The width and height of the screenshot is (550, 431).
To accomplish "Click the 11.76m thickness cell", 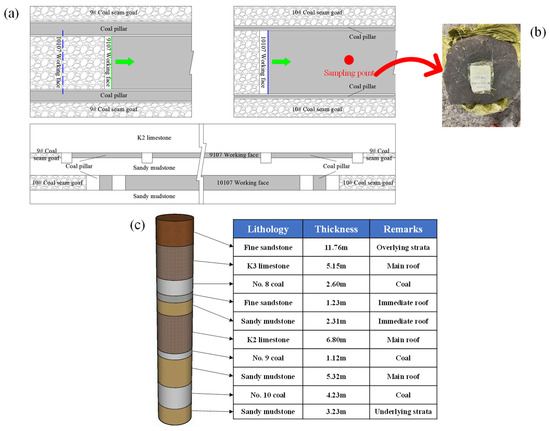I will (x=336, y=247).
